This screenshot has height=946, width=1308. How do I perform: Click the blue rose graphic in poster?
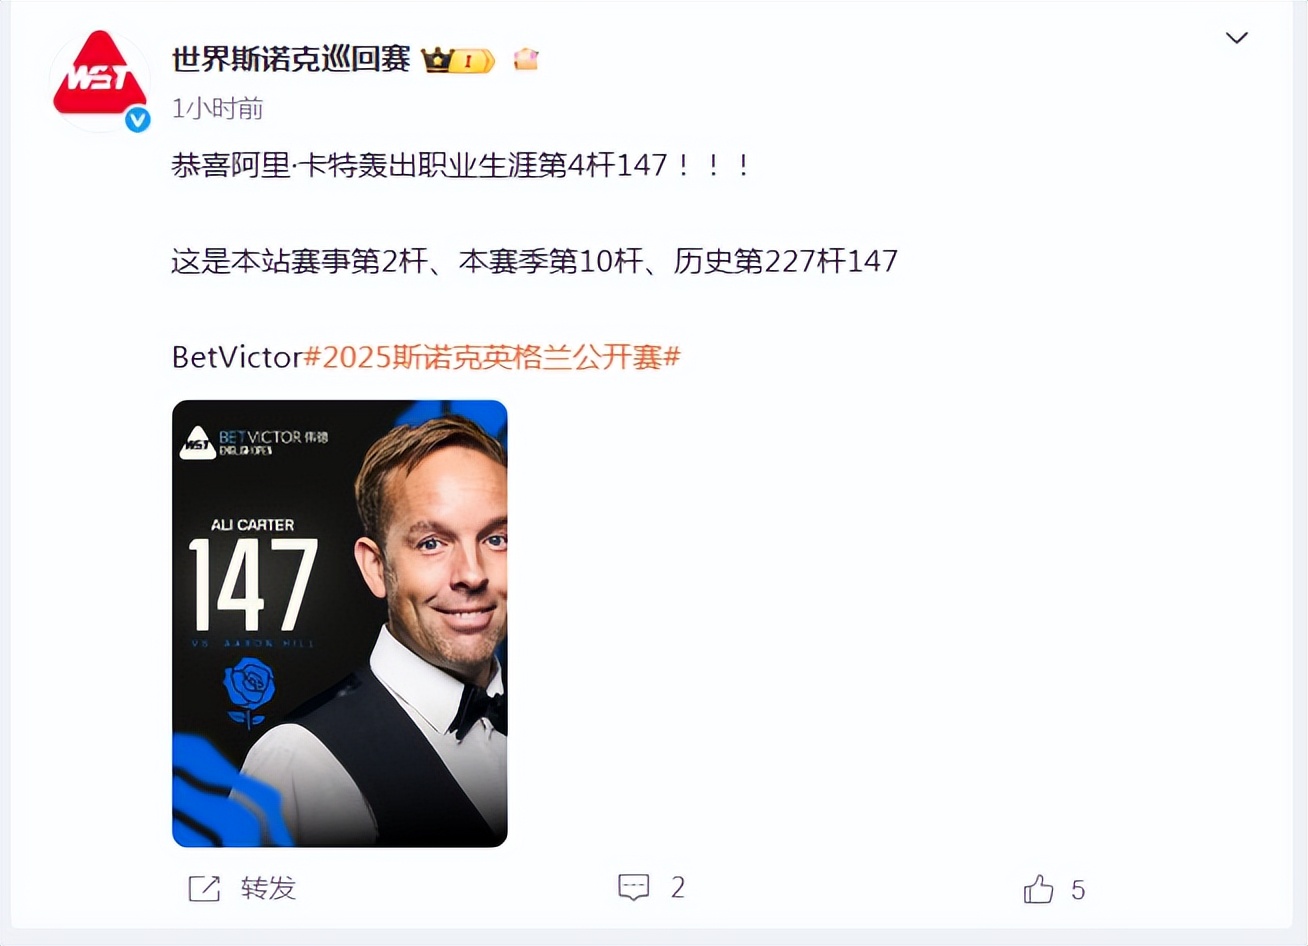[x=249, y=692]
